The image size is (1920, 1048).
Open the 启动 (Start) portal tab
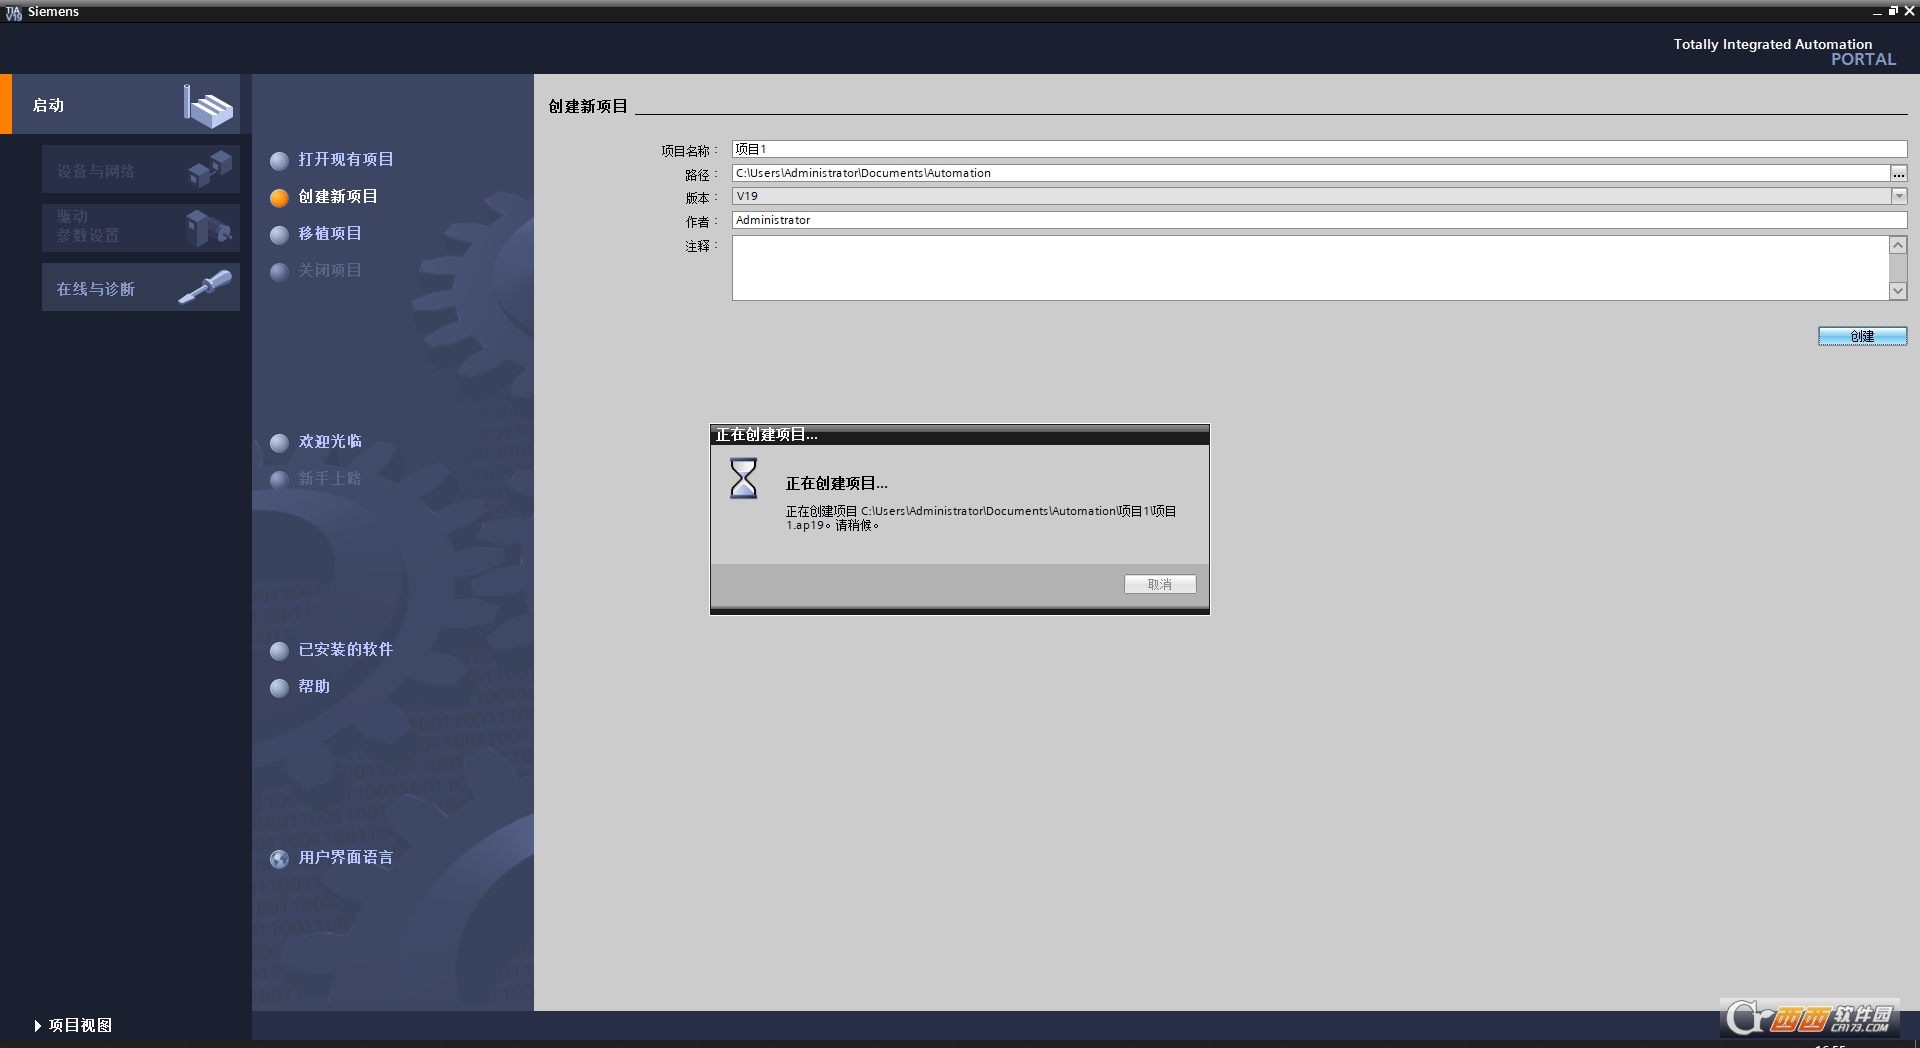(120, 104)
